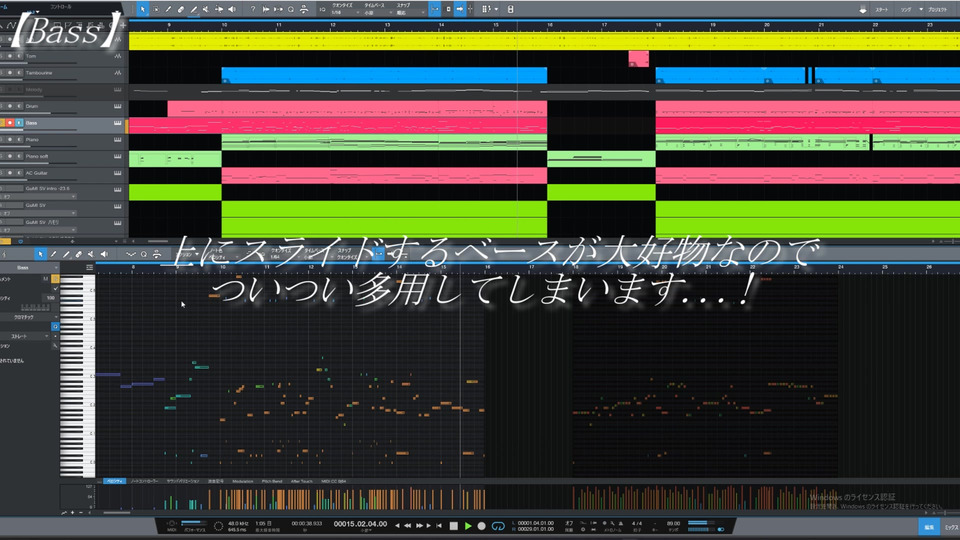Select the Range tool in top toolbar
Image resolution: width=960 pixels, height=540 pixels.
(156, 9)
